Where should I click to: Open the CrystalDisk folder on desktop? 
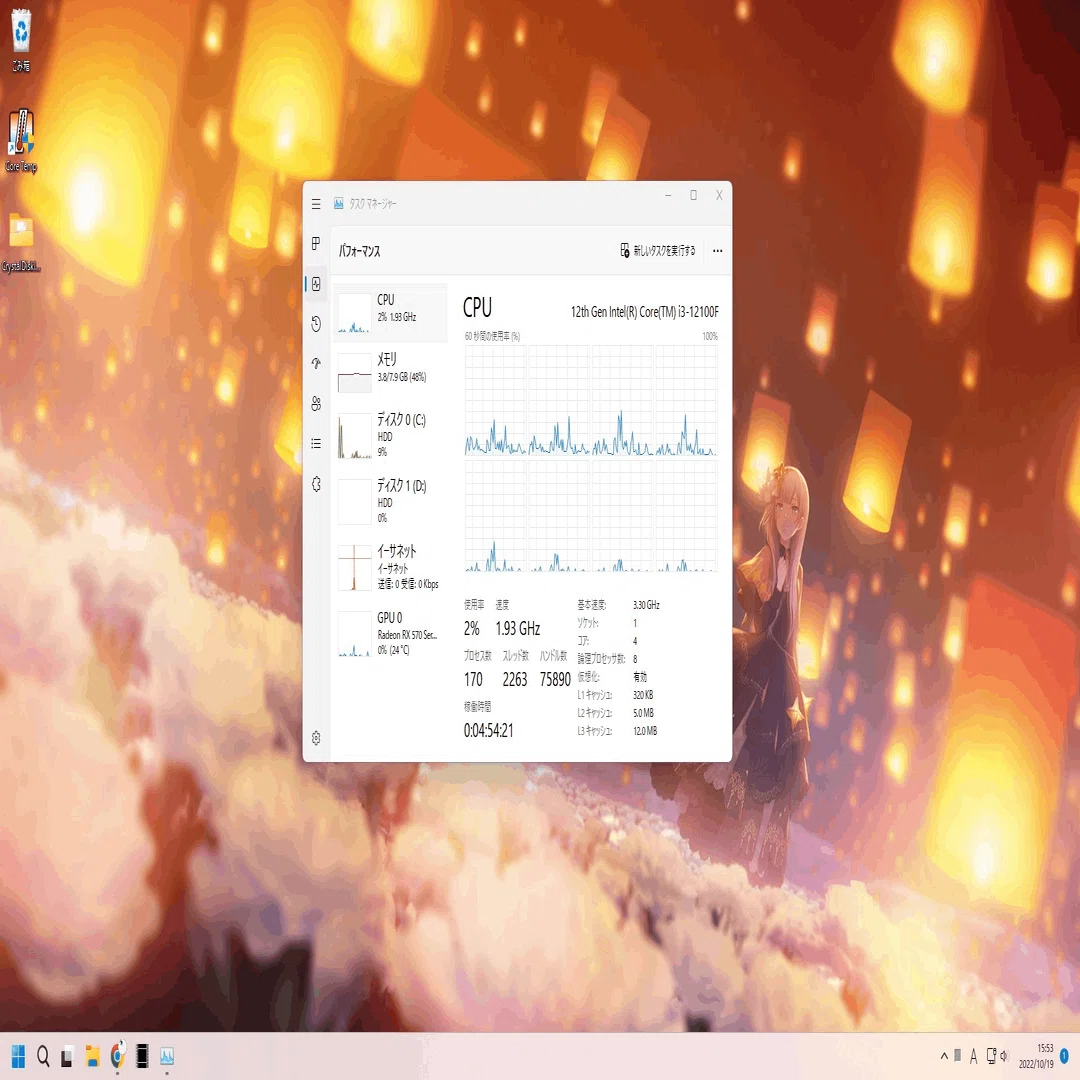click(21, 241)
